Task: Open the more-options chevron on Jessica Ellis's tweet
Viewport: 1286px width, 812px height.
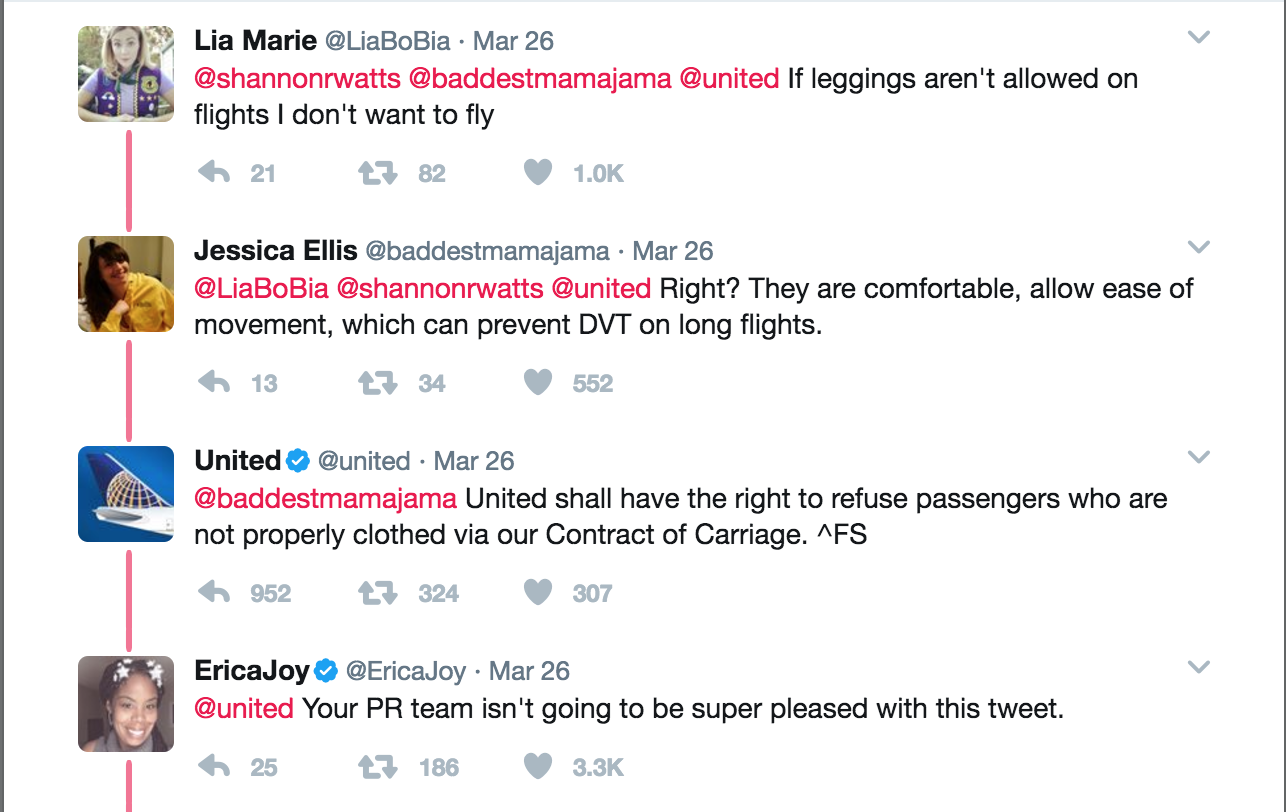Action: coord(1198,247)
